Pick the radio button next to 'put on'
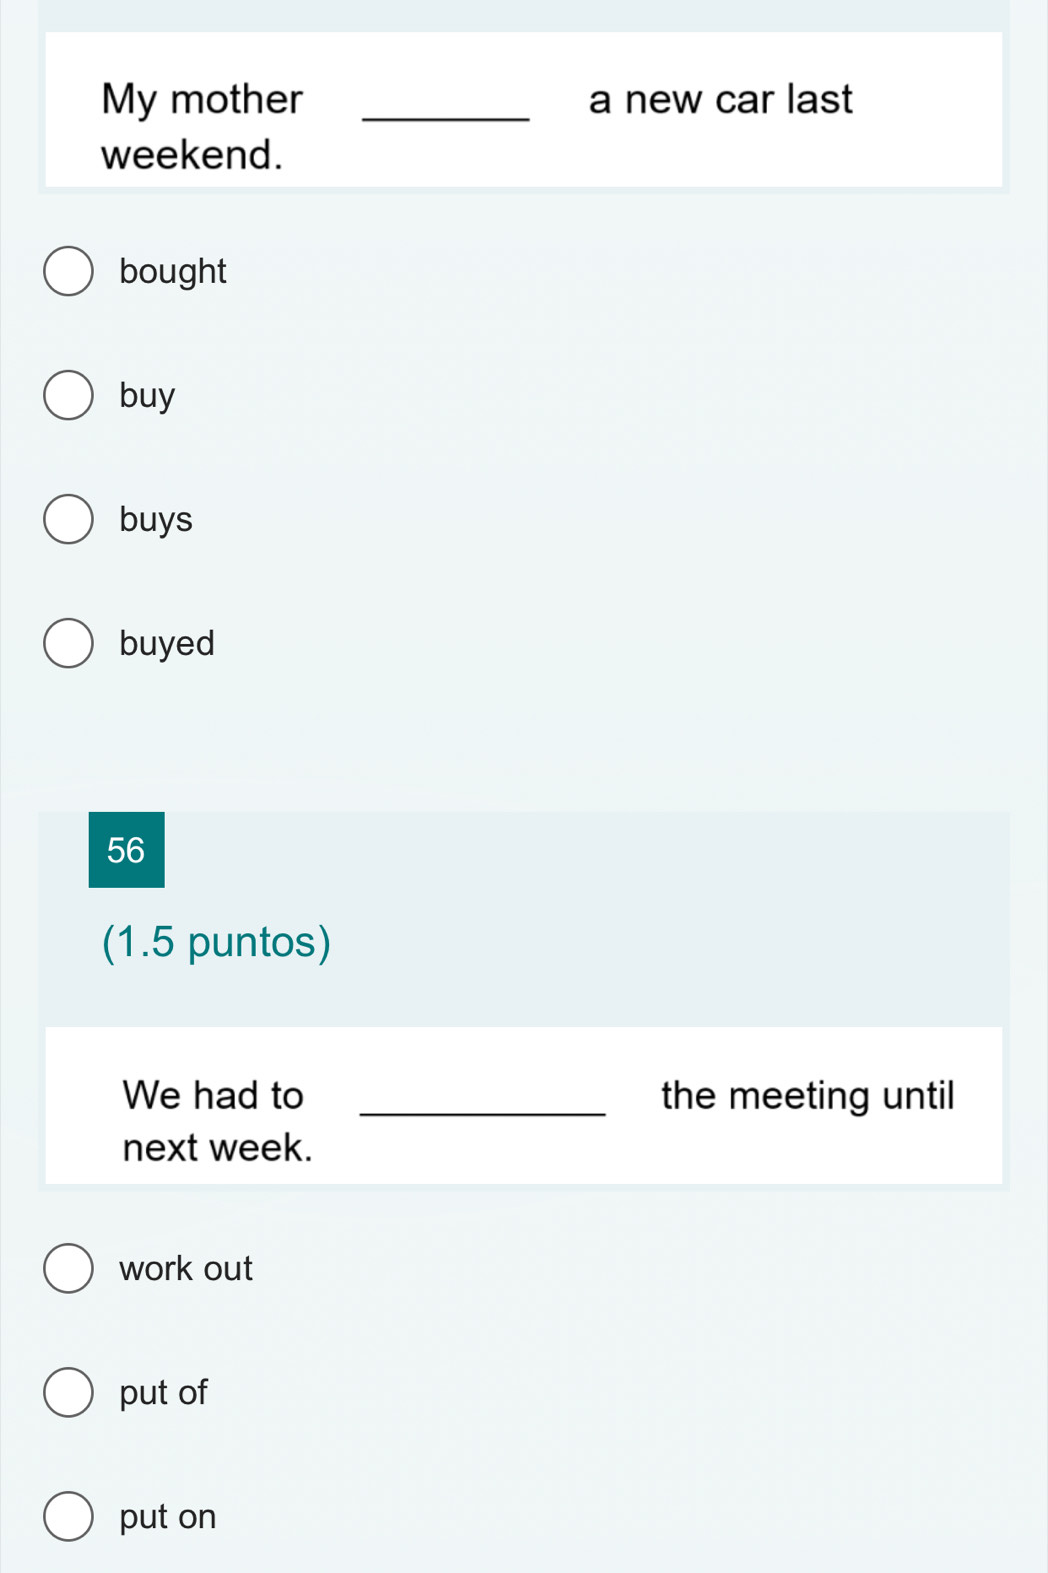Viewport: 1048px width, 1573px height. click(68, 1516)
